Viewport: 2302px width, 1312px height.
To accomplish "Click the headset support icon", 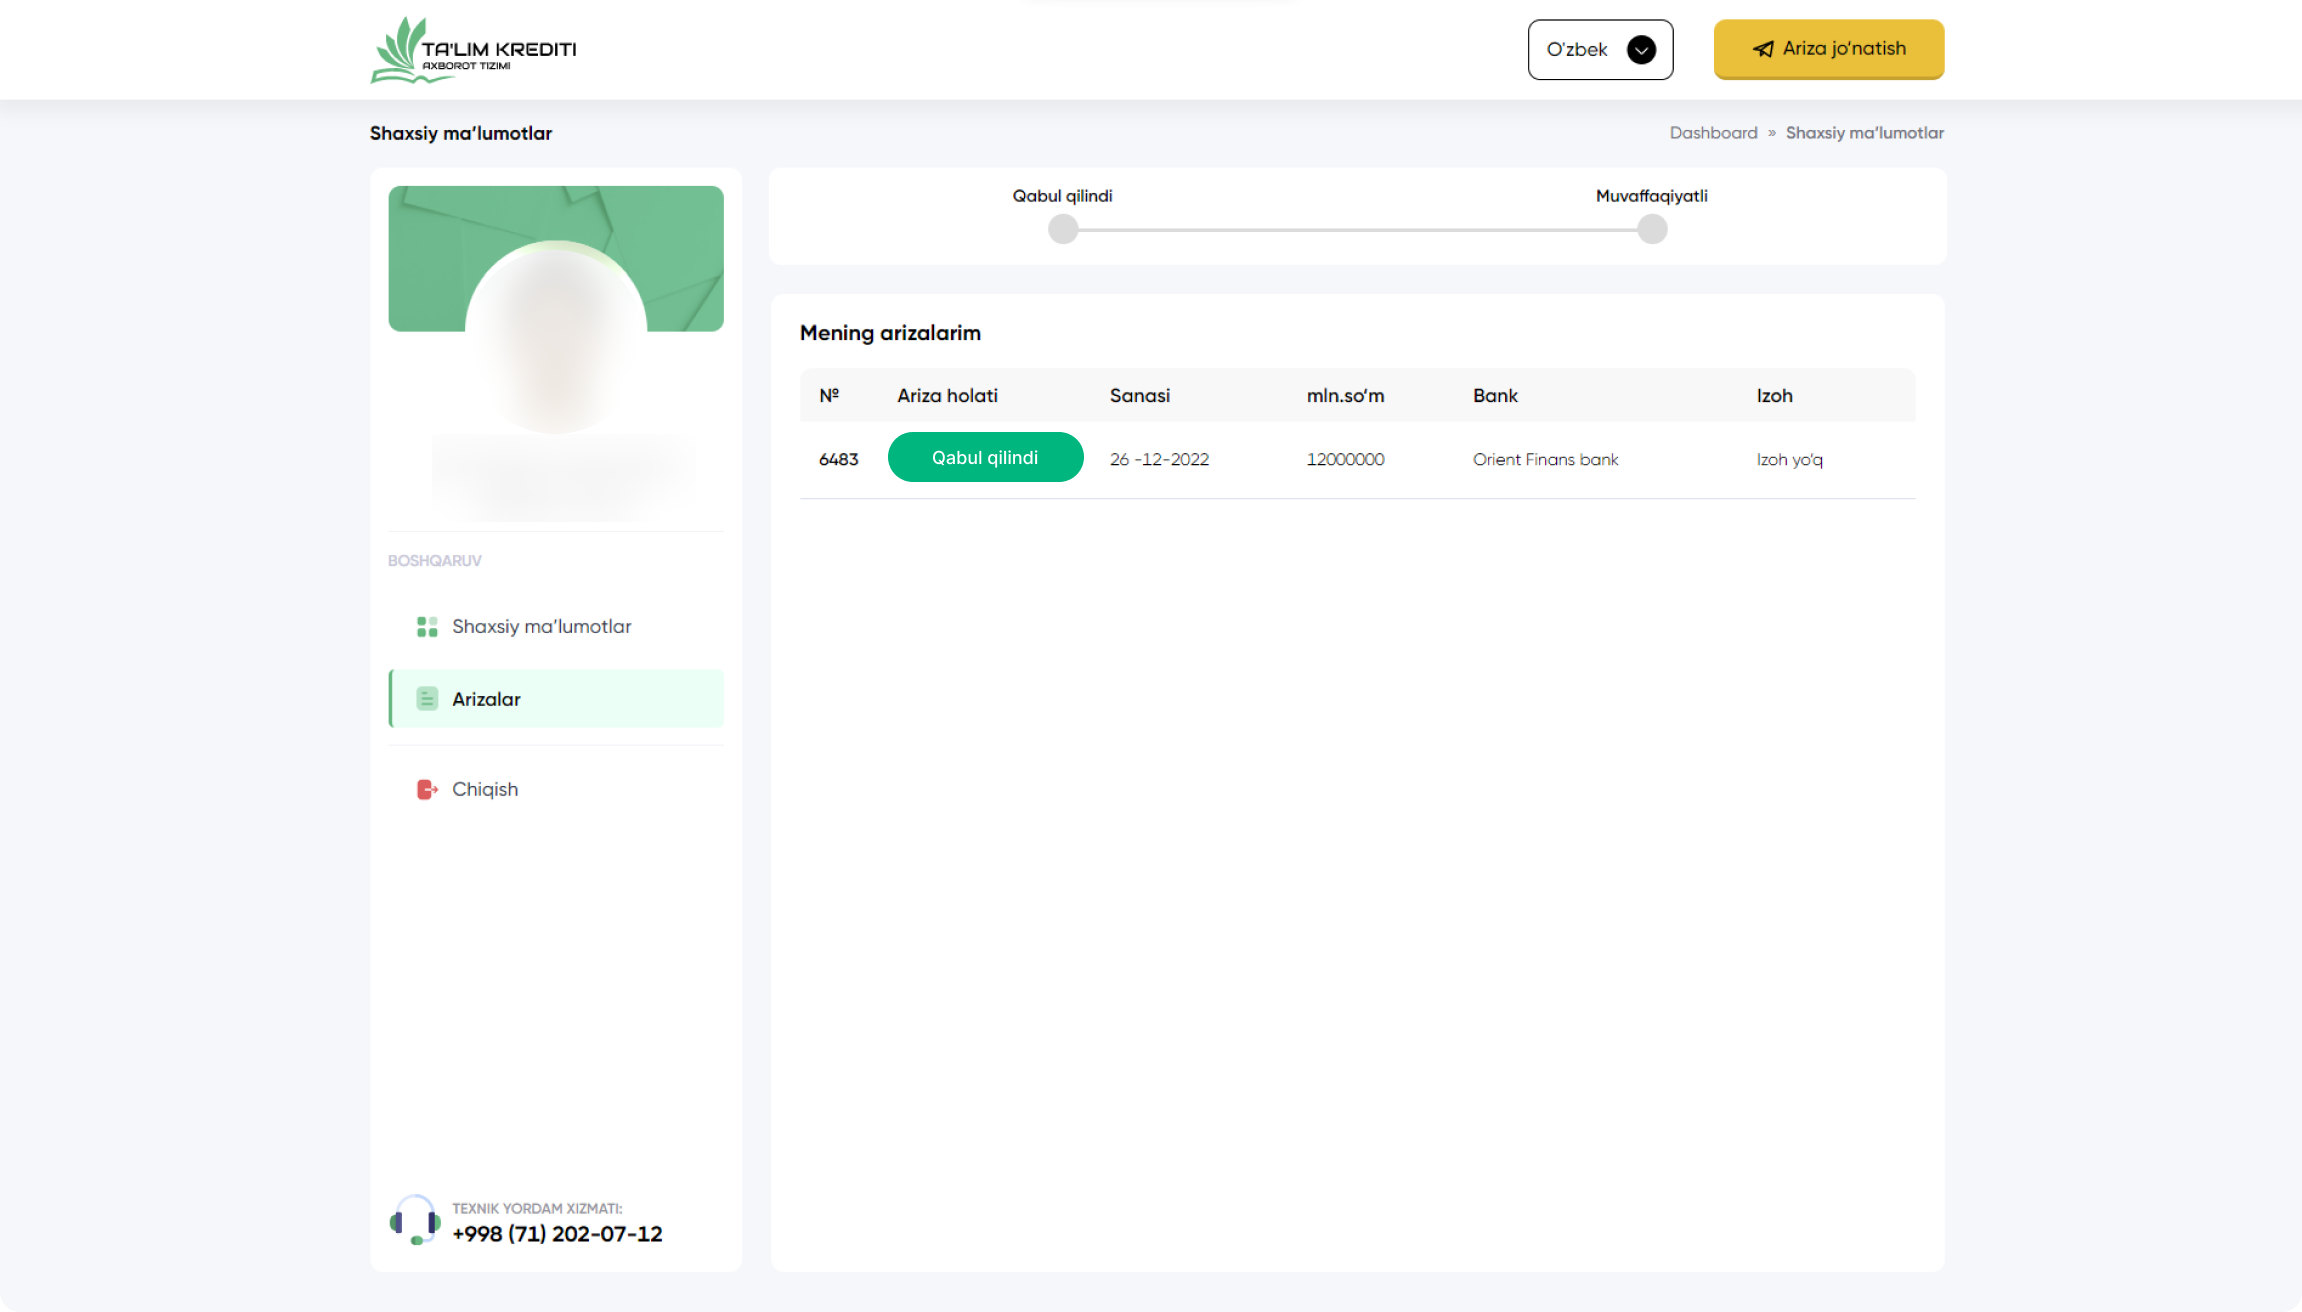I will [x=414, y=1220].
